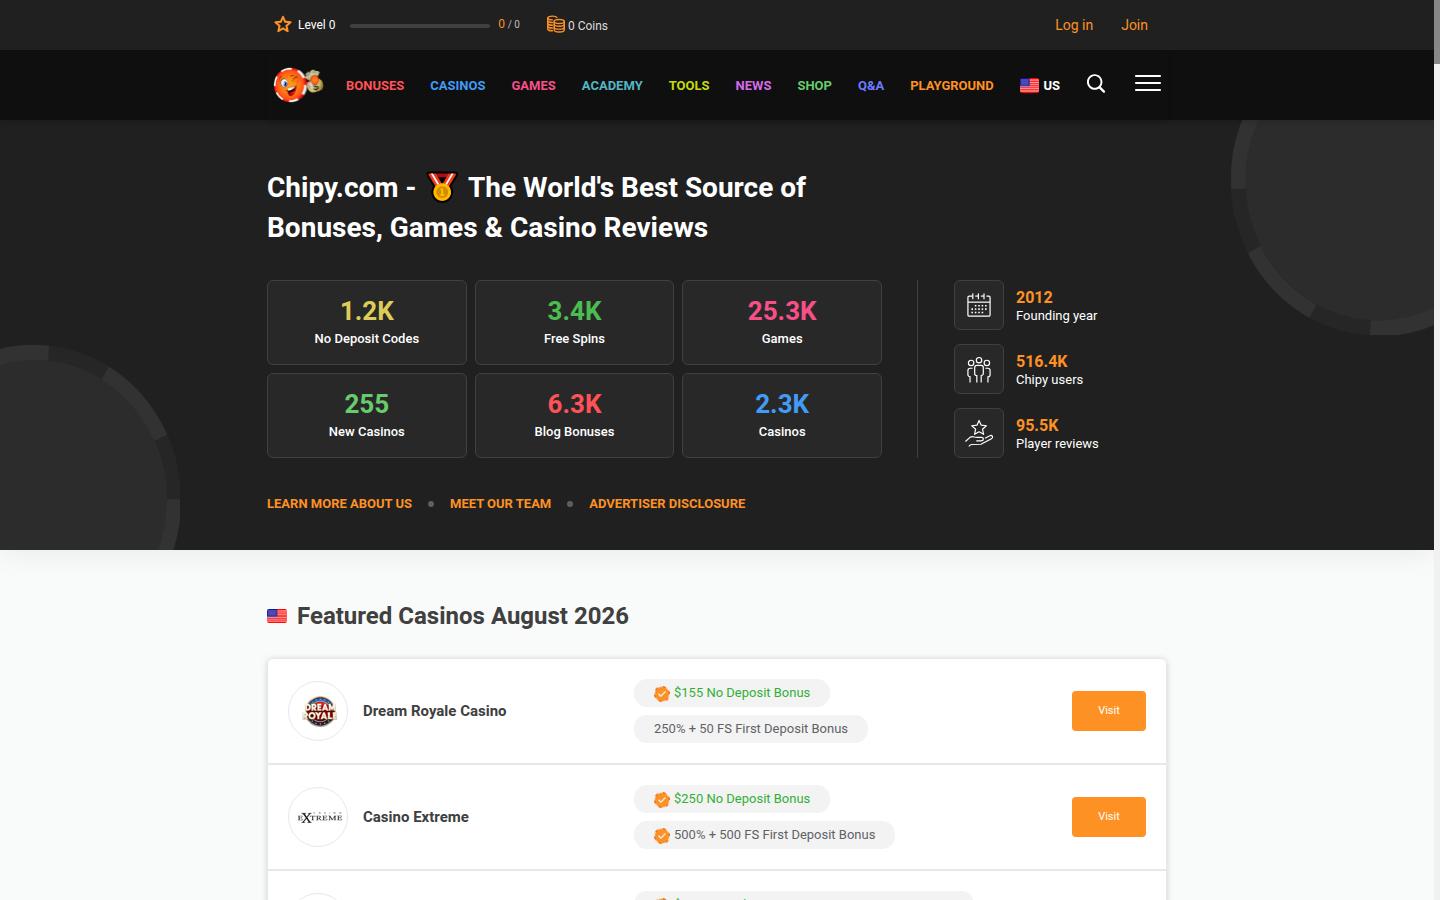Click the $250 No Deposit Bonus tag
The width and height of the screenshot is (1440, 900).
click(x=732, y=799)
